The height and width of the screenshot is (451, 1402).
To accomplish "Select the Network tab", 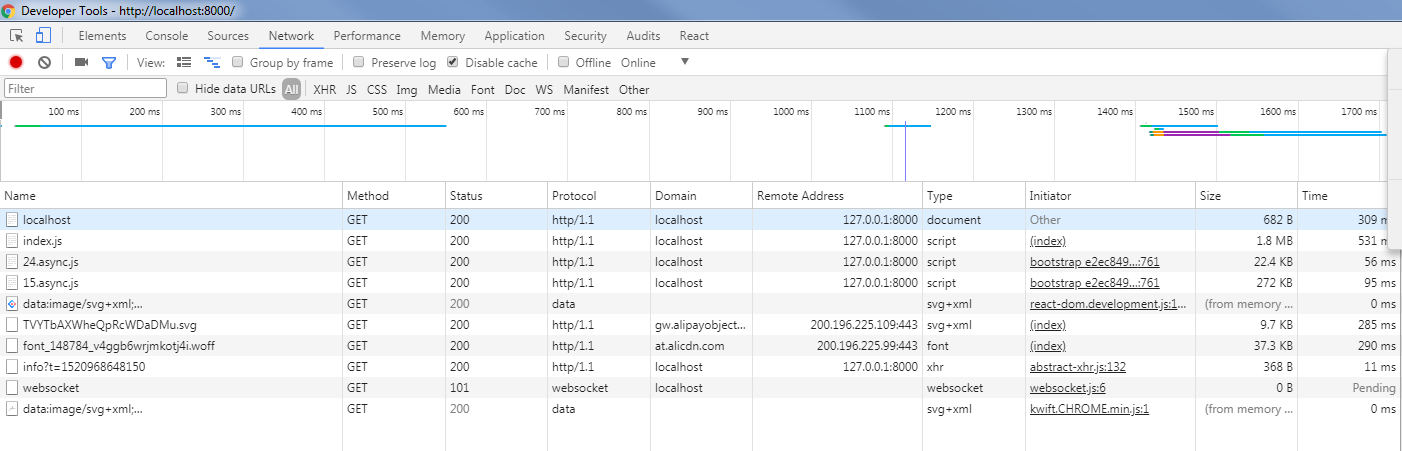I will tap(291, 36).
